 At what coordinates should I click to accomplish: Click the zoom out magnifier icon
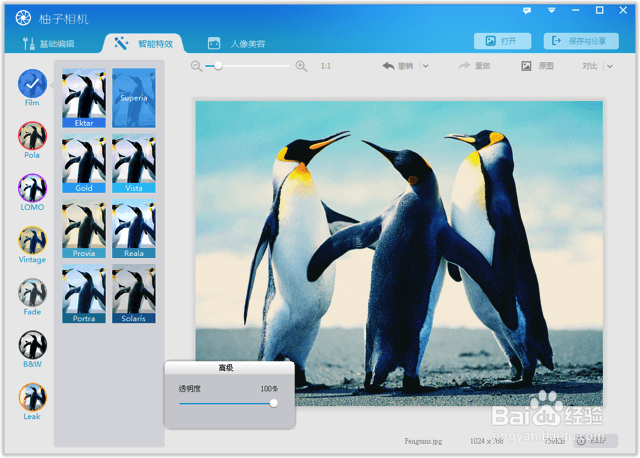[196, 66]
